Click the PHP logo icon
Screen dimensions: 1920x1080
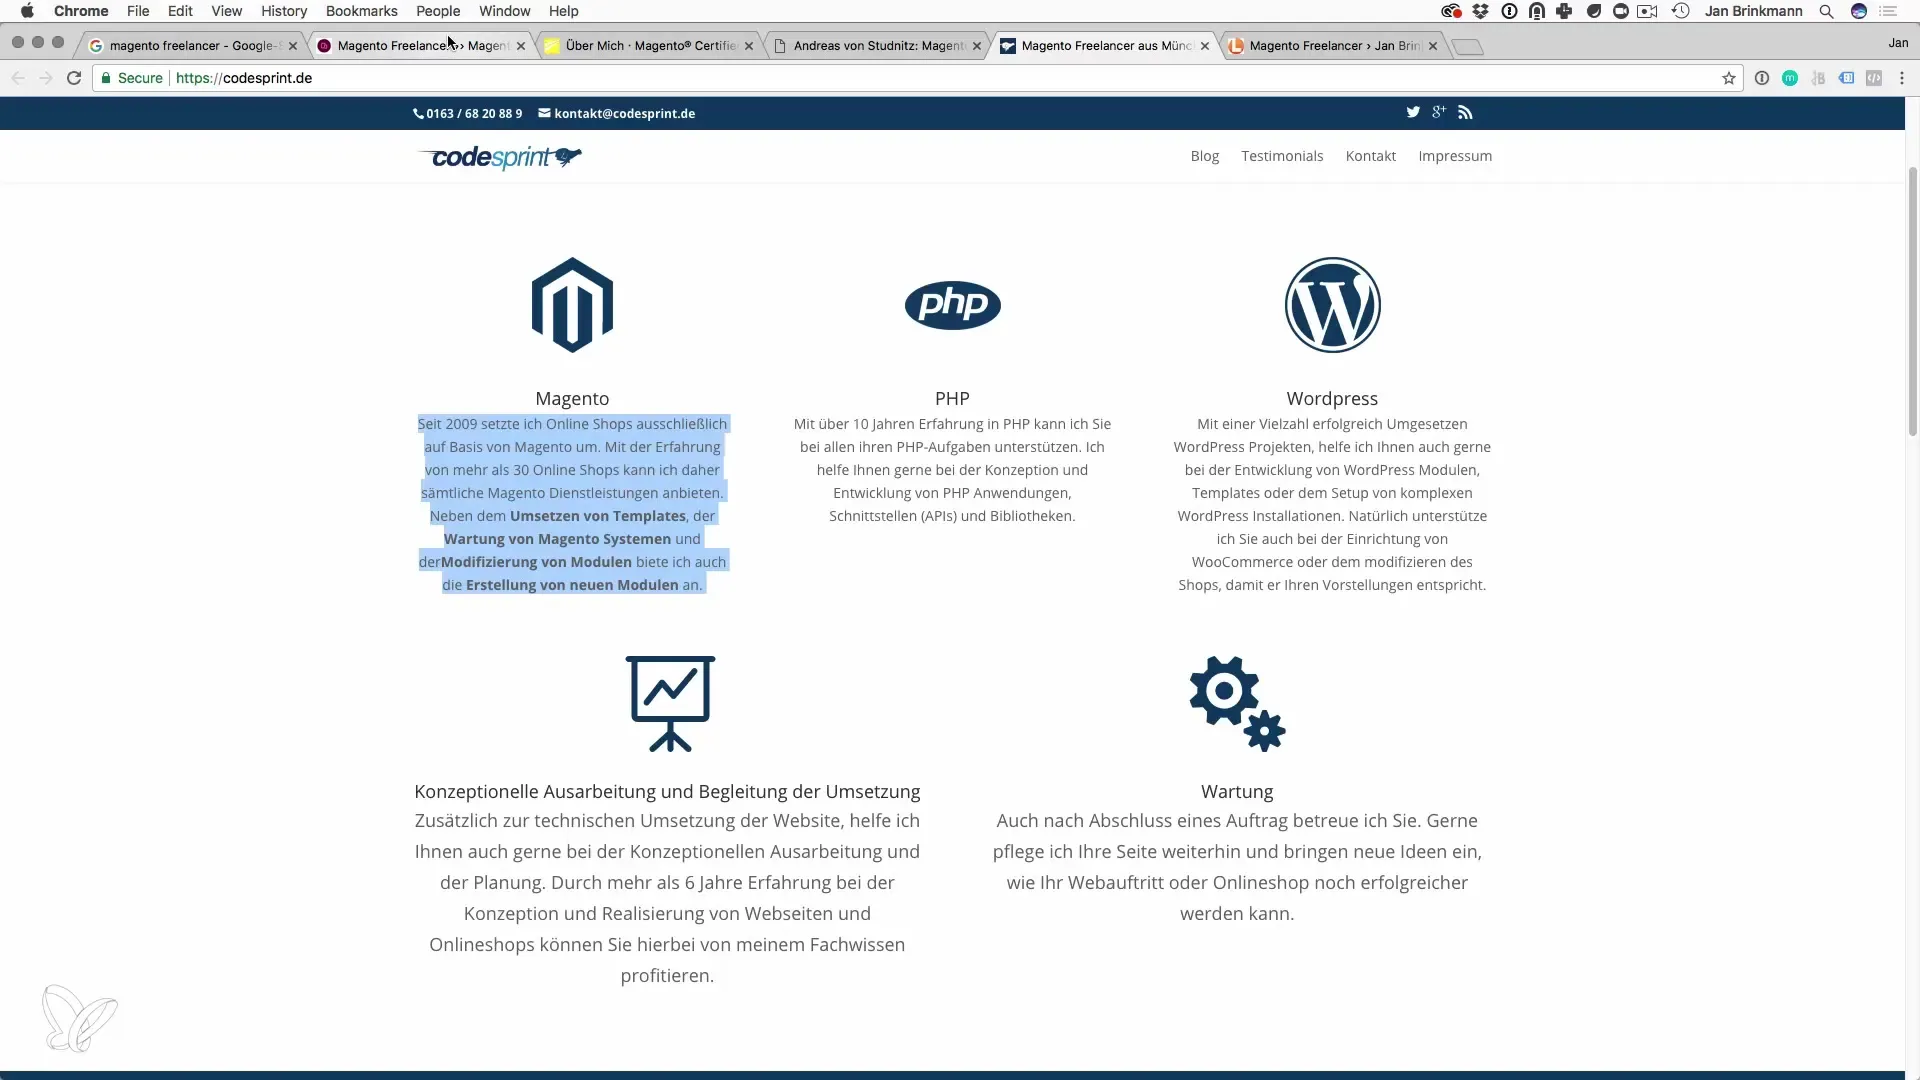point(952,305)
